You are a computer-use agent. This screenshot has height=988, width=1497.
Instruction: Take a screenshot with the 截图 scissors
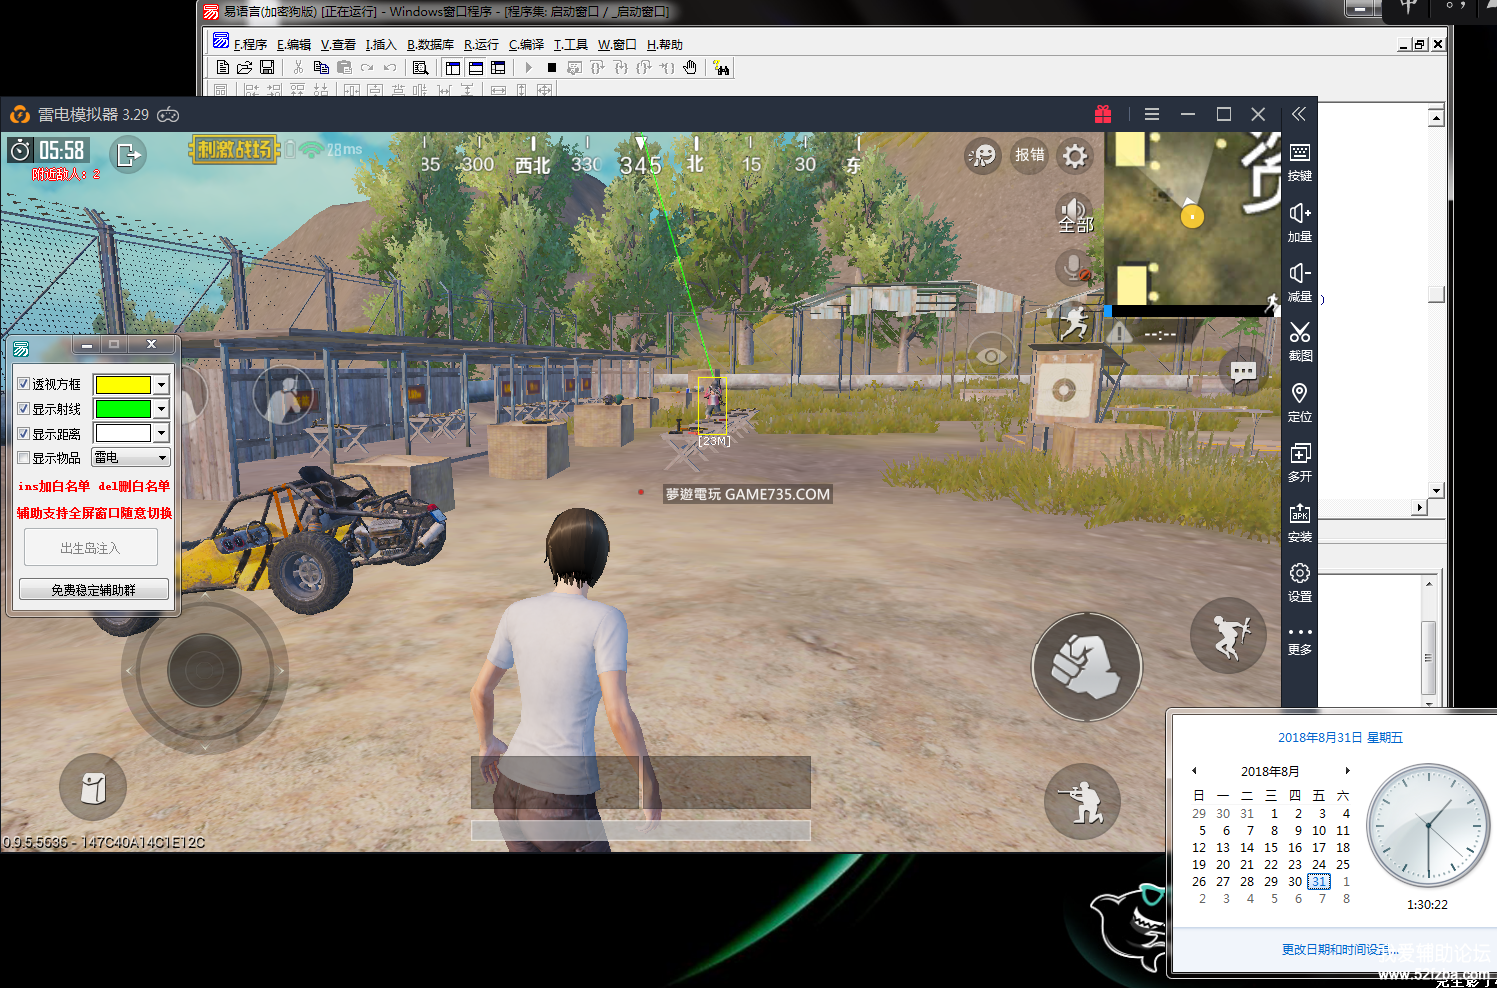pos(1300,341)
